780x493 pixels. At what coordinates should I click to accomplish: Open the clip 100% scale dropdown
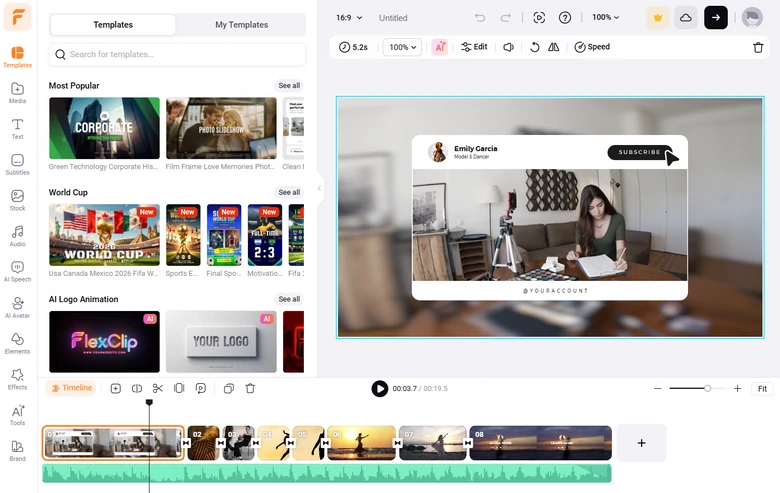click(402, 47)
